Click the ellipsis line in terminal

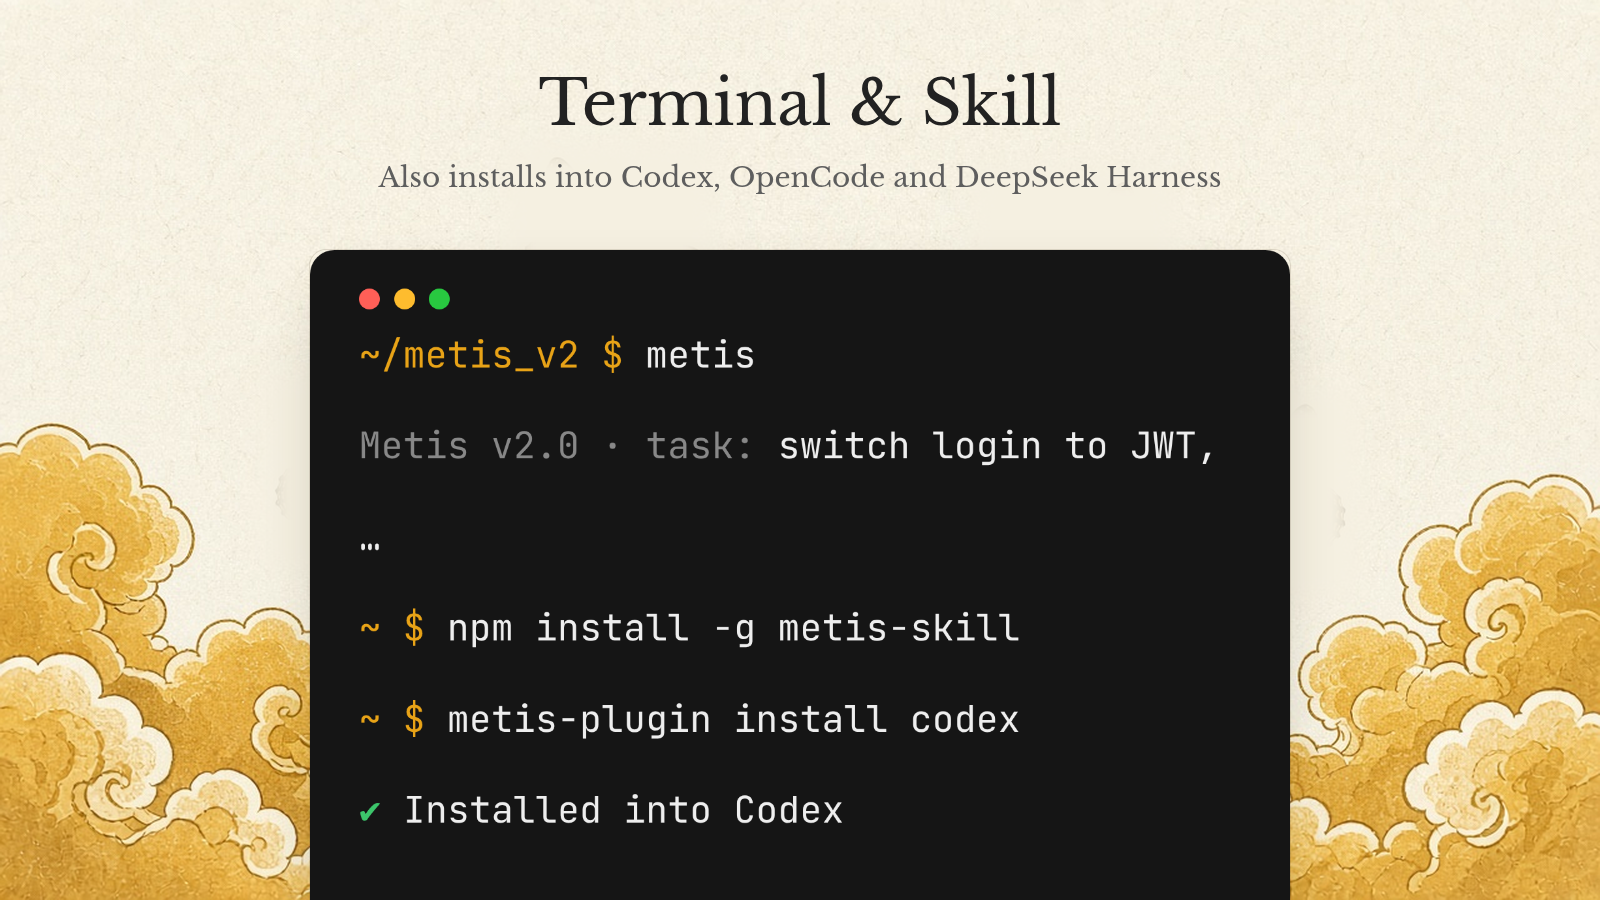370,546
